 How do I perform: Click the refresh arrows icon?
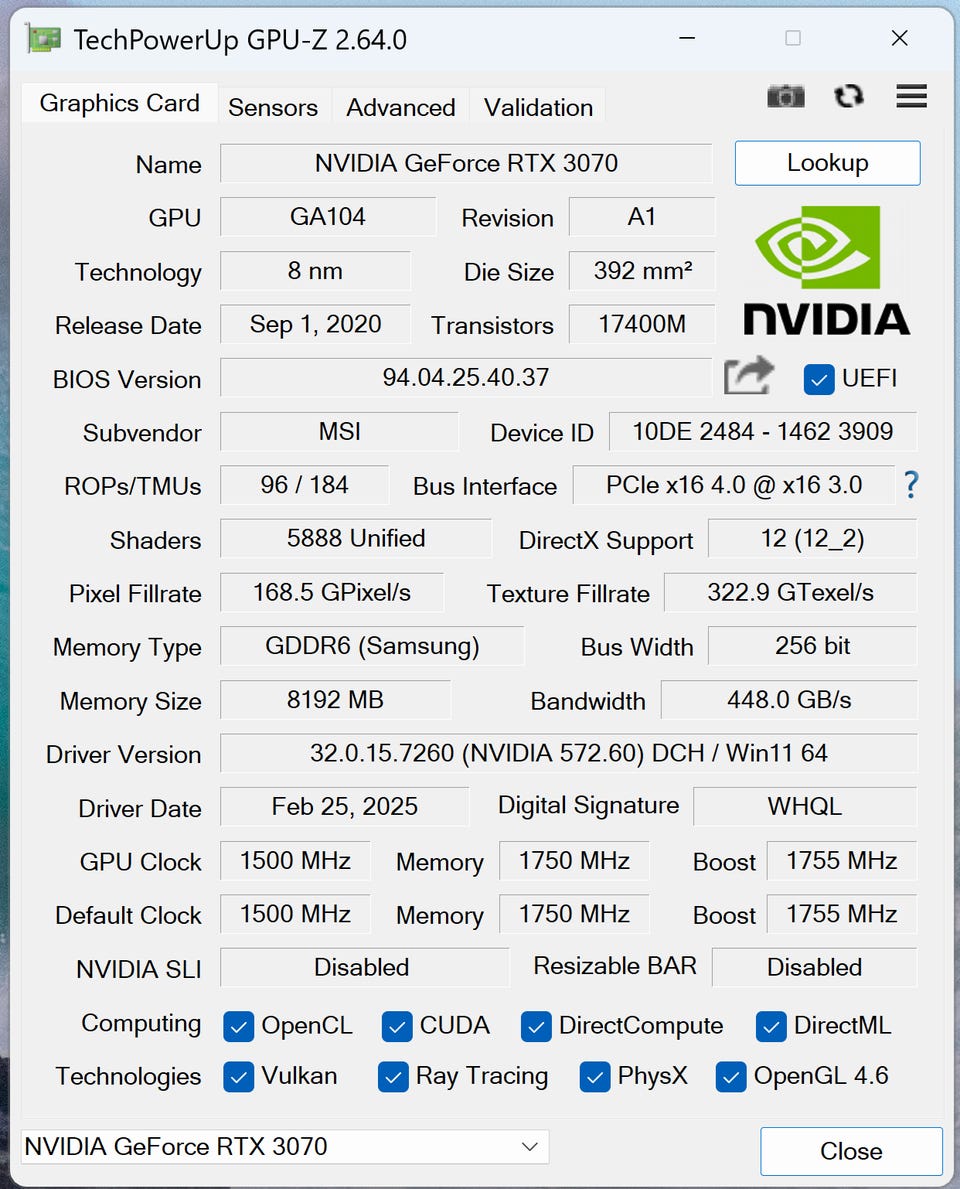click(849, 96)
